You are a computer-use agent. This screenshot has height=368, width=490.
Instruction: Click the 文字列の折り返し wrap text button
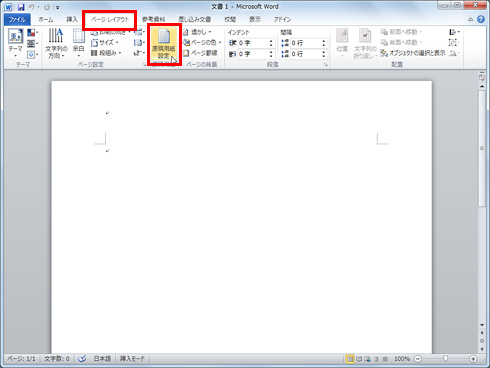365,43
